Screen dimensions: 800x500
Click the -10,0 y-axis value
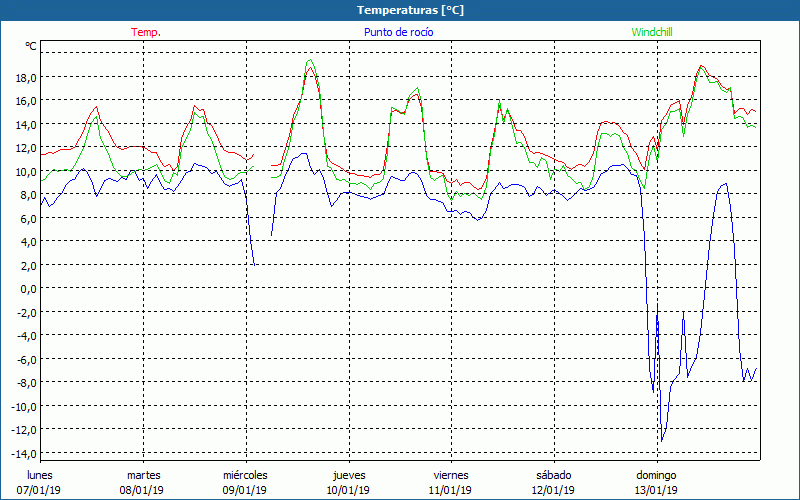pos(24,407)
